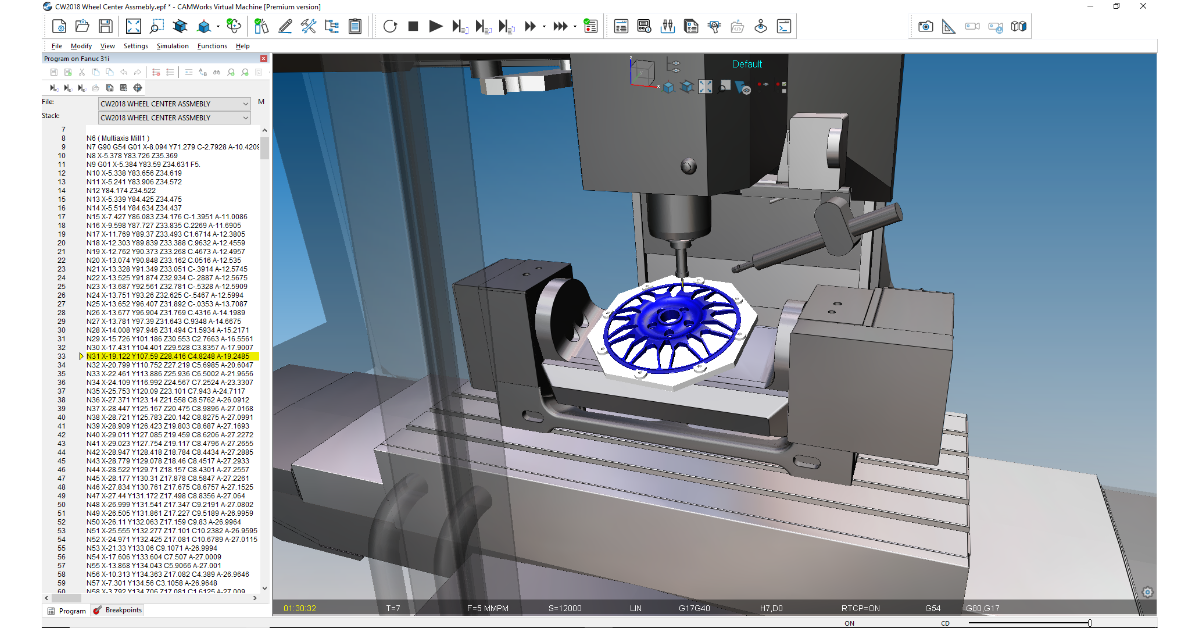This screenshot has height=628, width=1200.
Task: Open the Functions menu
Action: [211, 46]
